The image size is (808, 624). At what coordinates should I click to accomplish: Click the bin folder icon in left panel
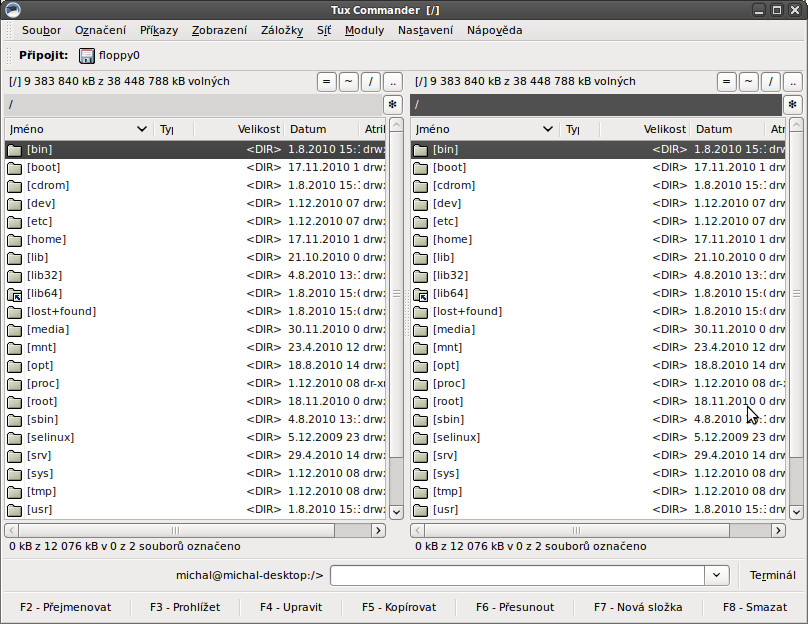(x=14, y=150)
